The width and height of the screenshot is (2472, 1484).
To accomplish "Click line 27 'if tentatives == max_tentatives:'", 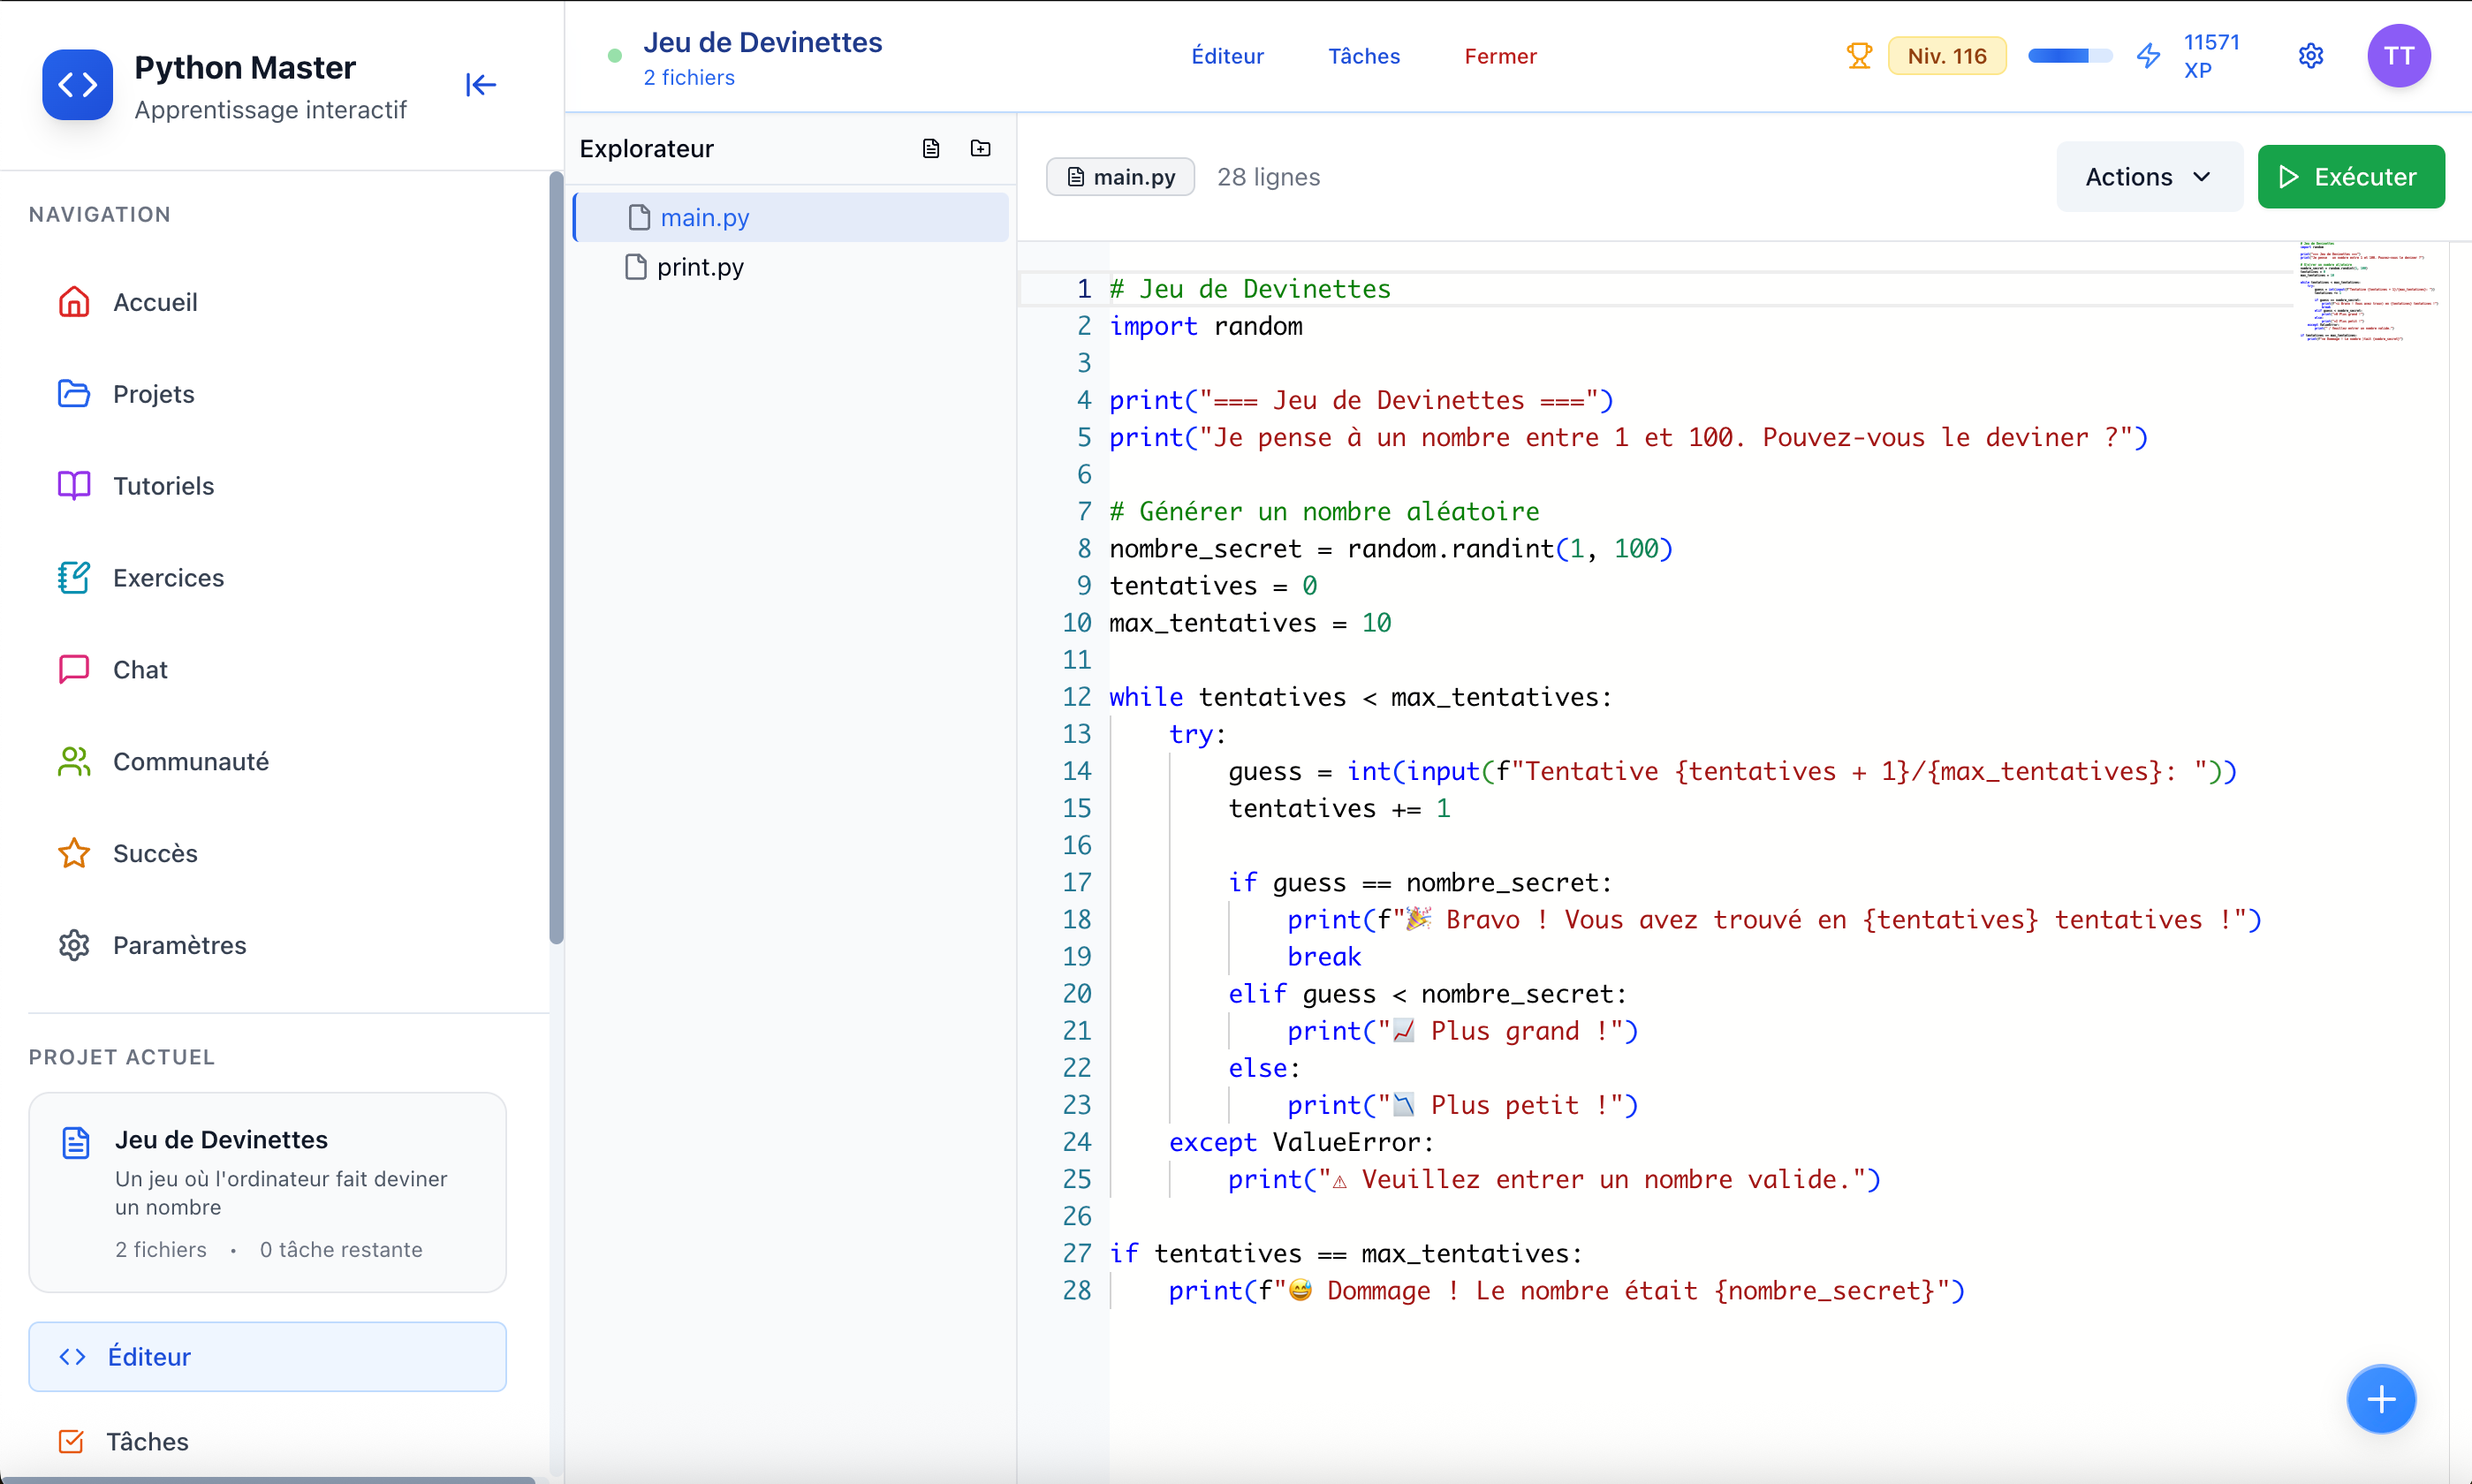I will [x=1346, y=1254].
